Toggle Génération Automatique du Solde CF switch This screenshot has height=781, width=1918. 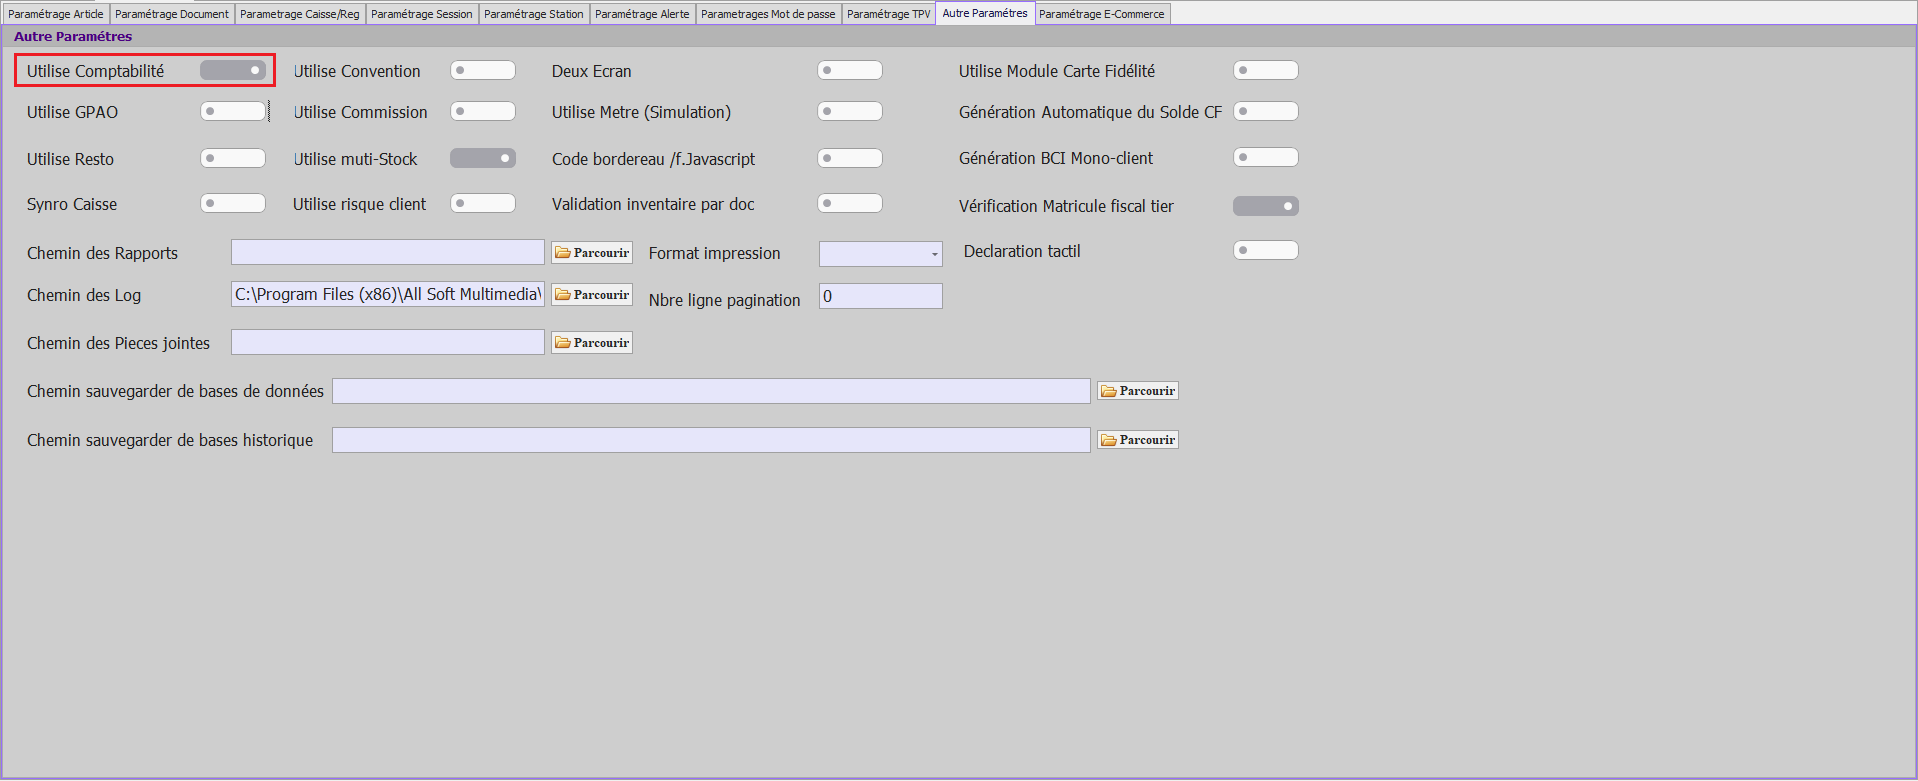point(1266,111)
